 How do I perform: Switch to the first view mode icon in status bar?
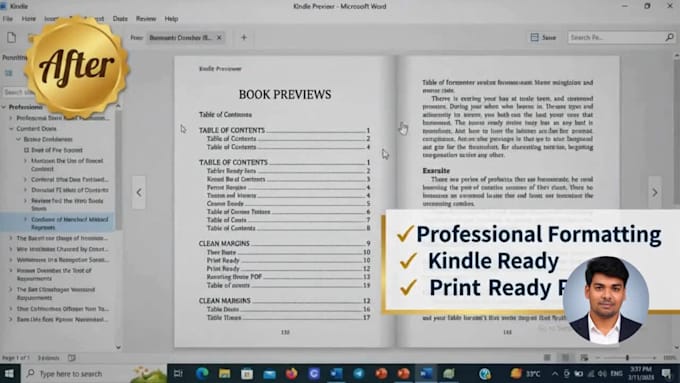[547, 357]
